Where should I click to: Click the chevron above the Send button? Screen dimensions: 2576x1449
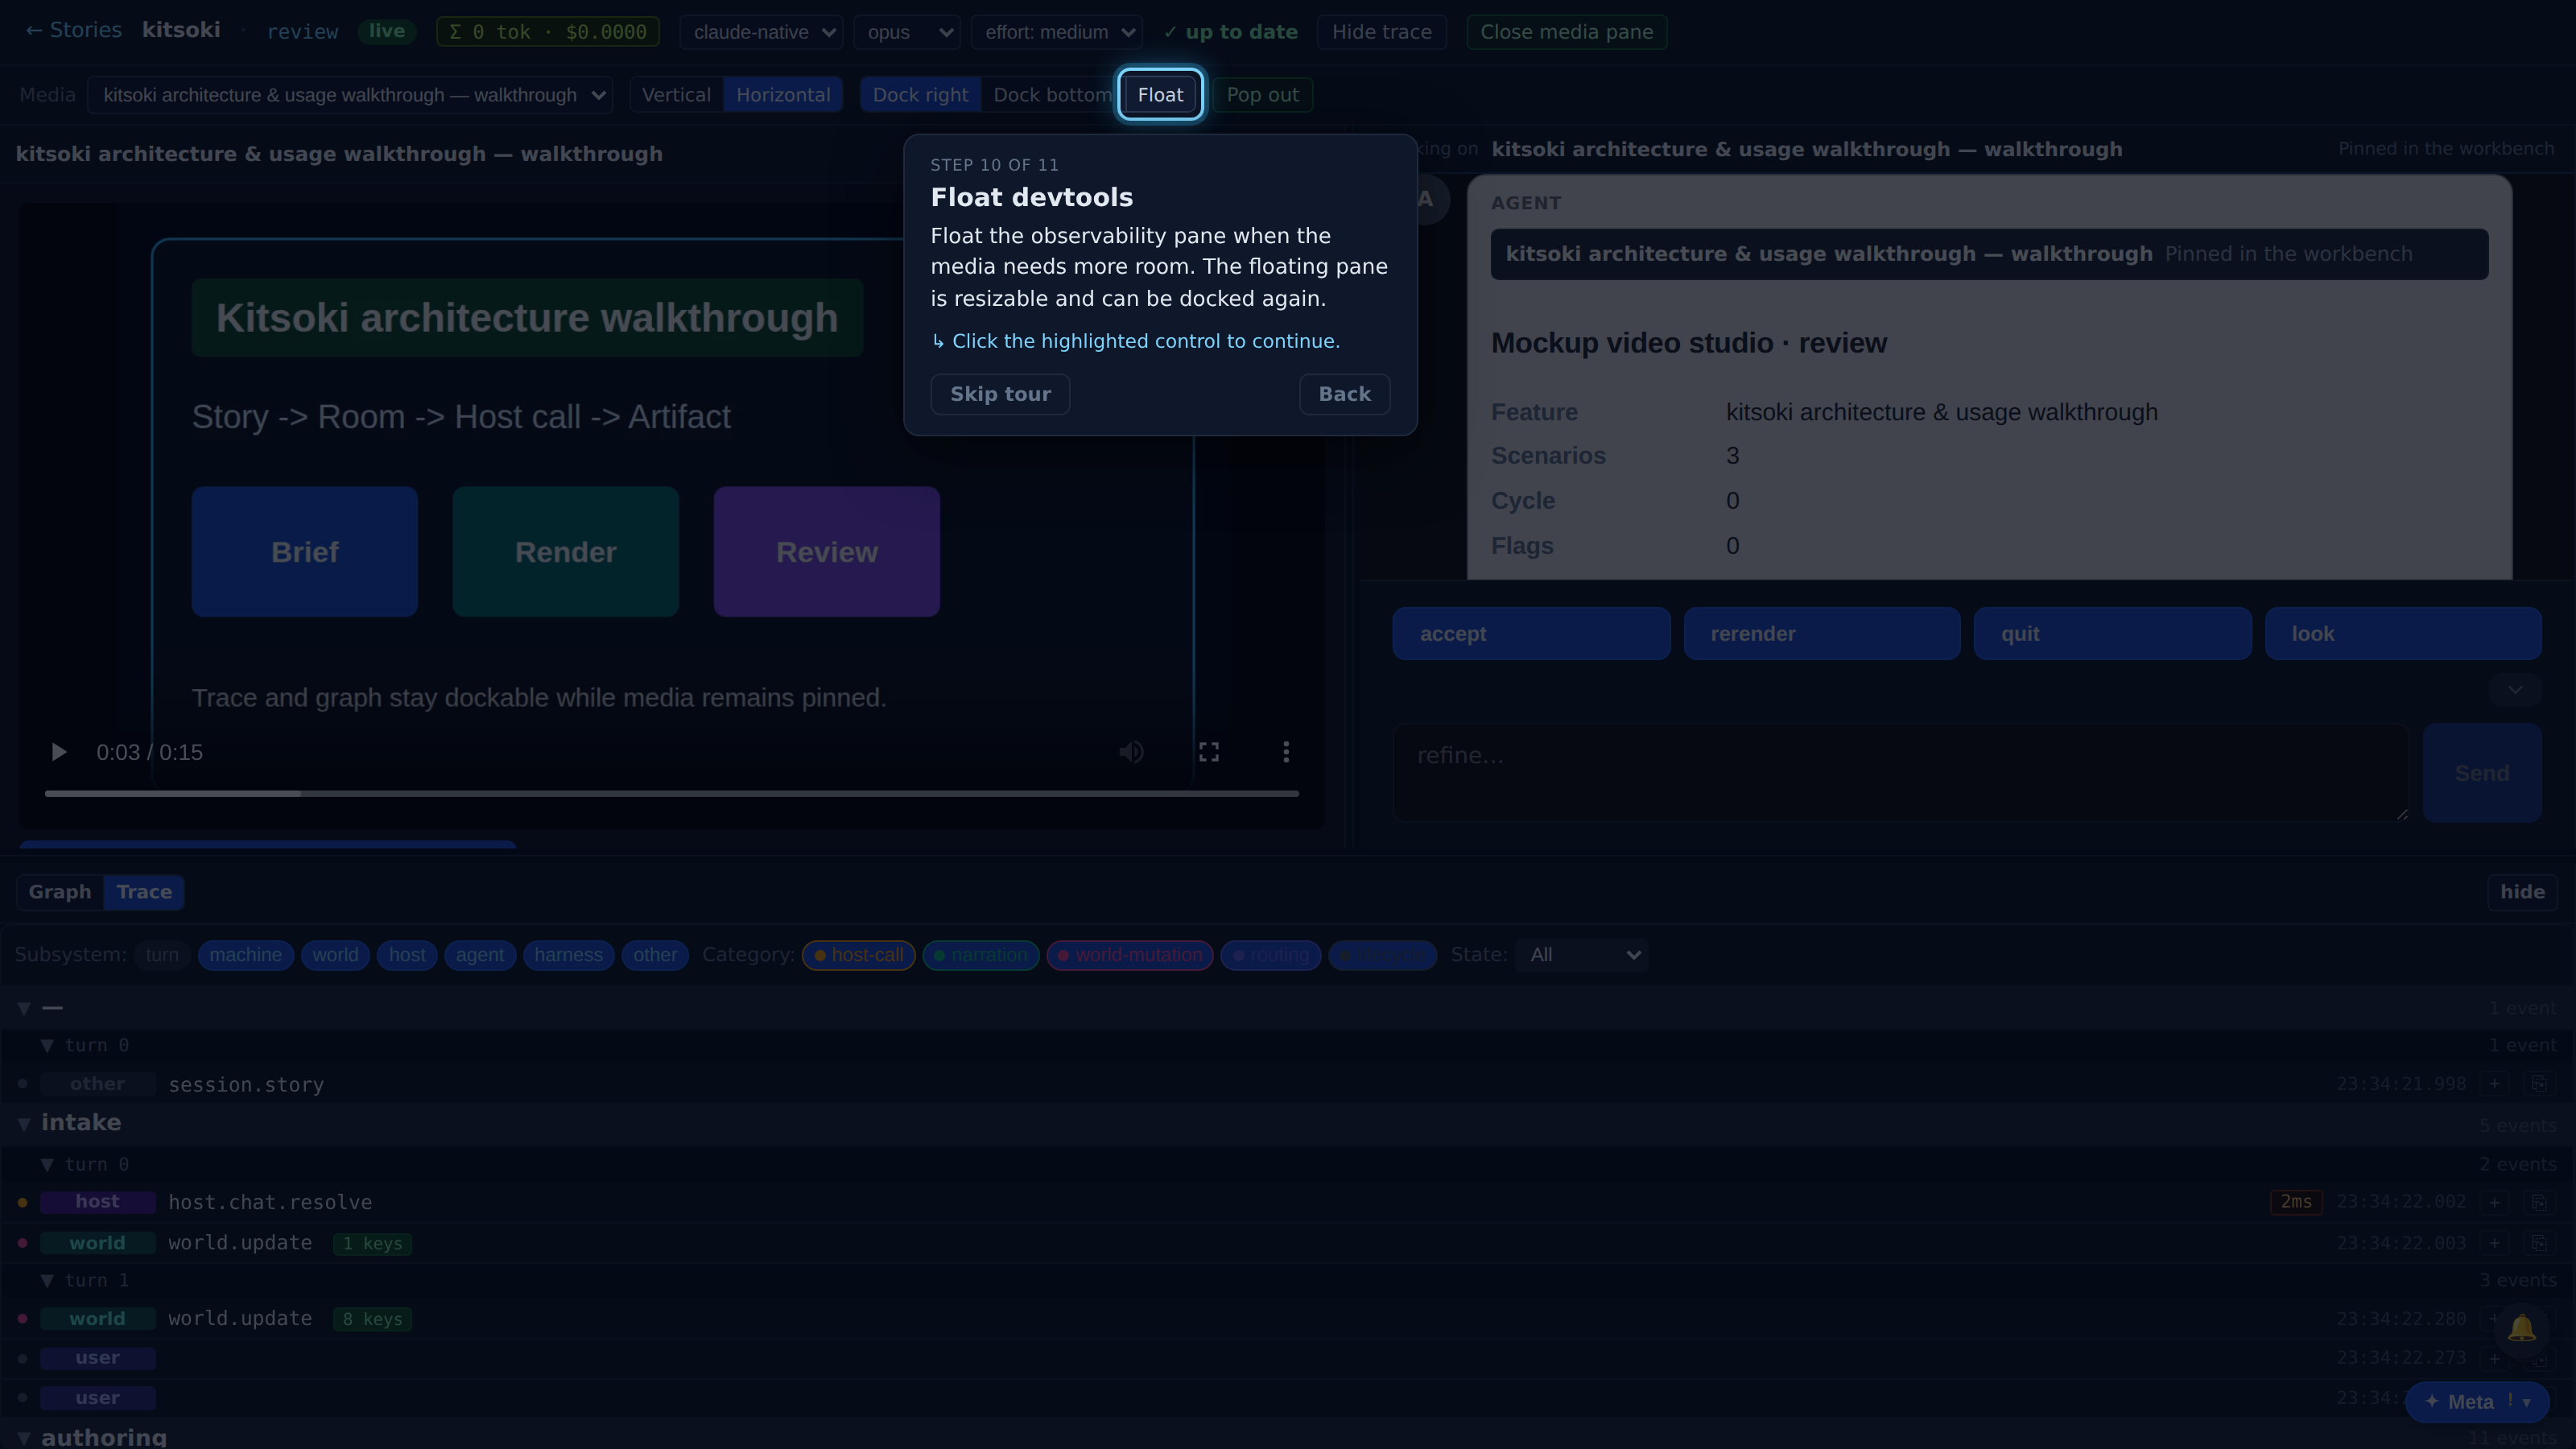click(x=2515, y=690)
